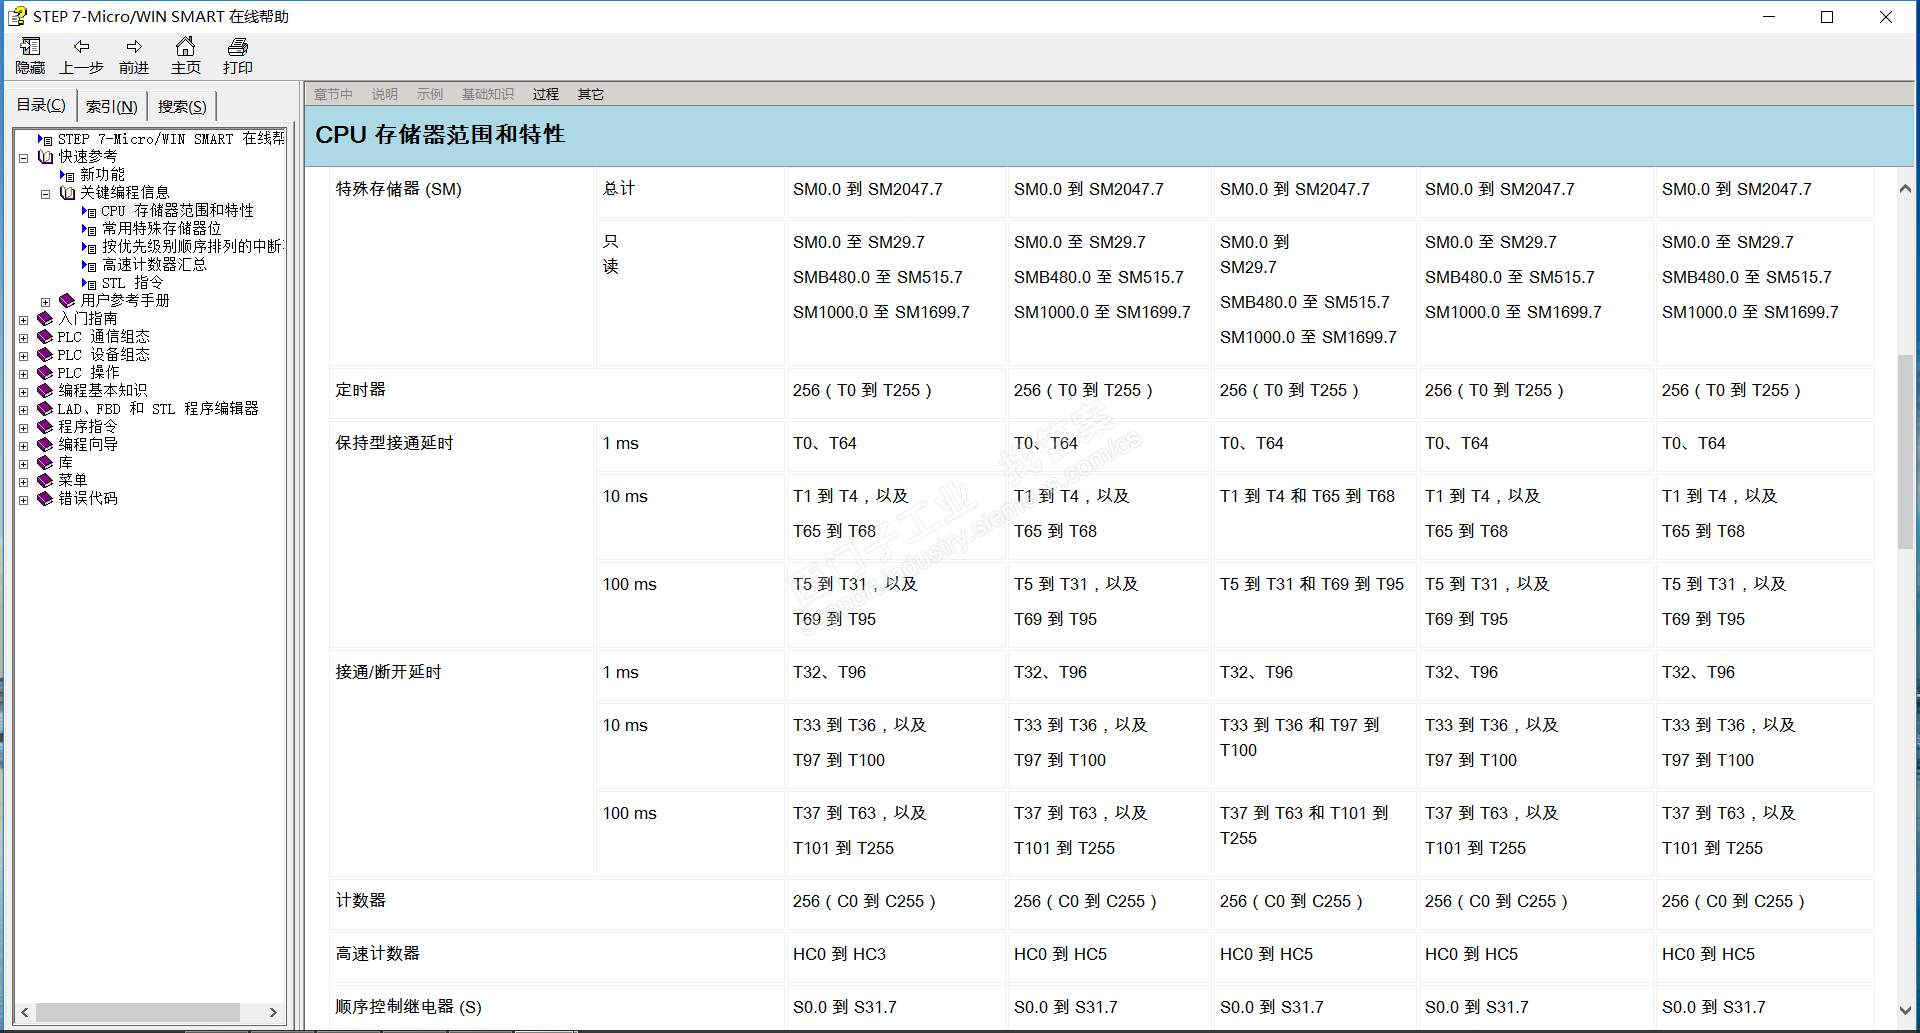
Task: Select the CPU 存储器范围和特性 tree entry
Action: 178,211
